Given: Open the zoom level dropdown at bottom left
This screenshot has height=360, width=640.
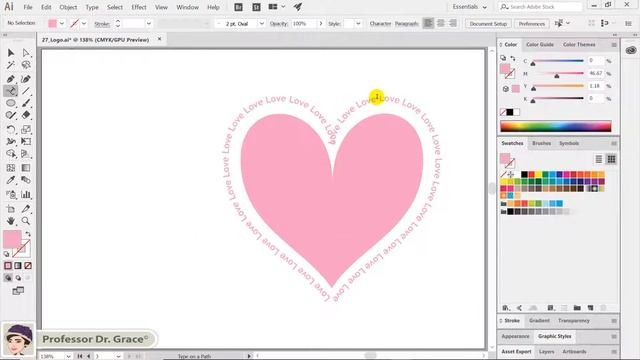Looking at the screenshot, I should (x=68, y=356).
